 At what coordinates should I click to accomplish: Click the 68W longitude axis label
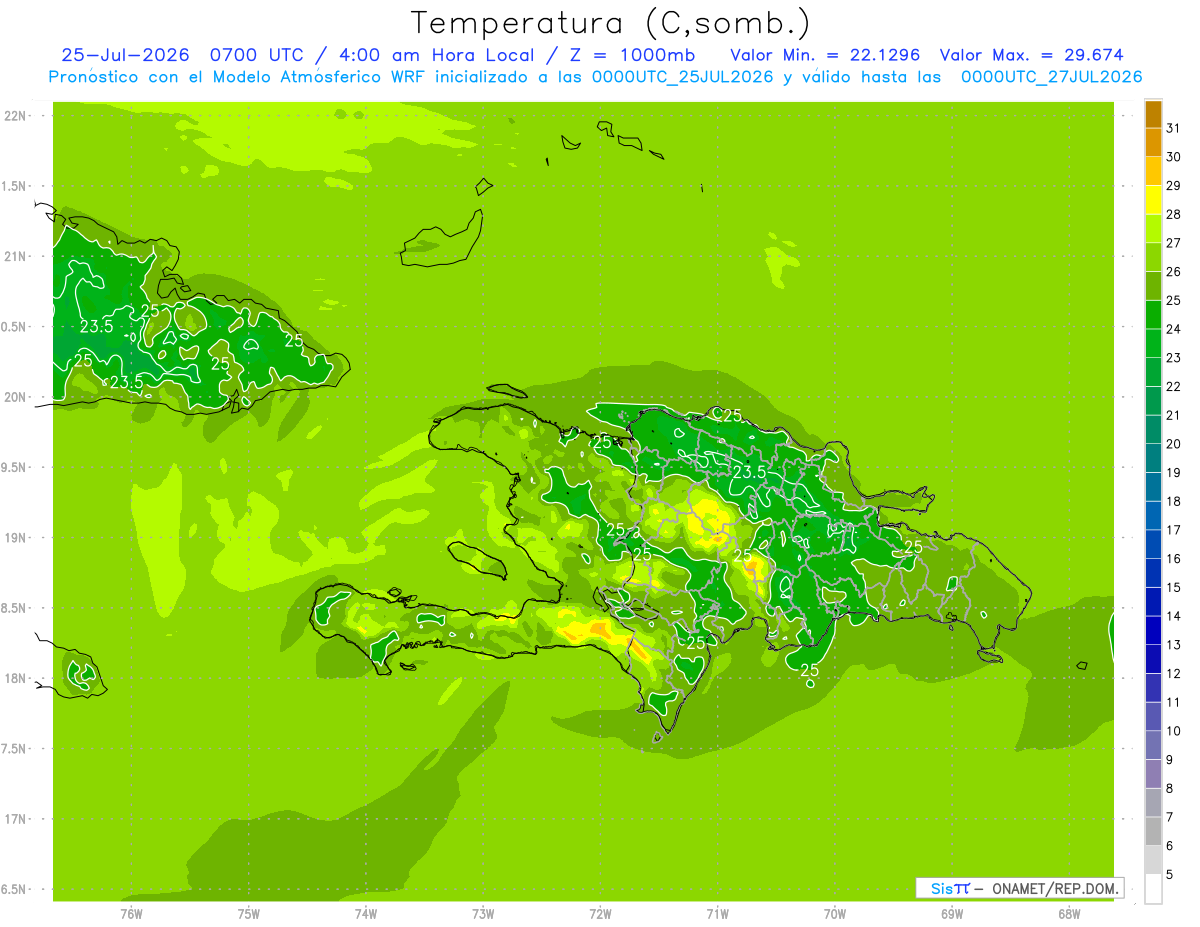click(1069, 914)
